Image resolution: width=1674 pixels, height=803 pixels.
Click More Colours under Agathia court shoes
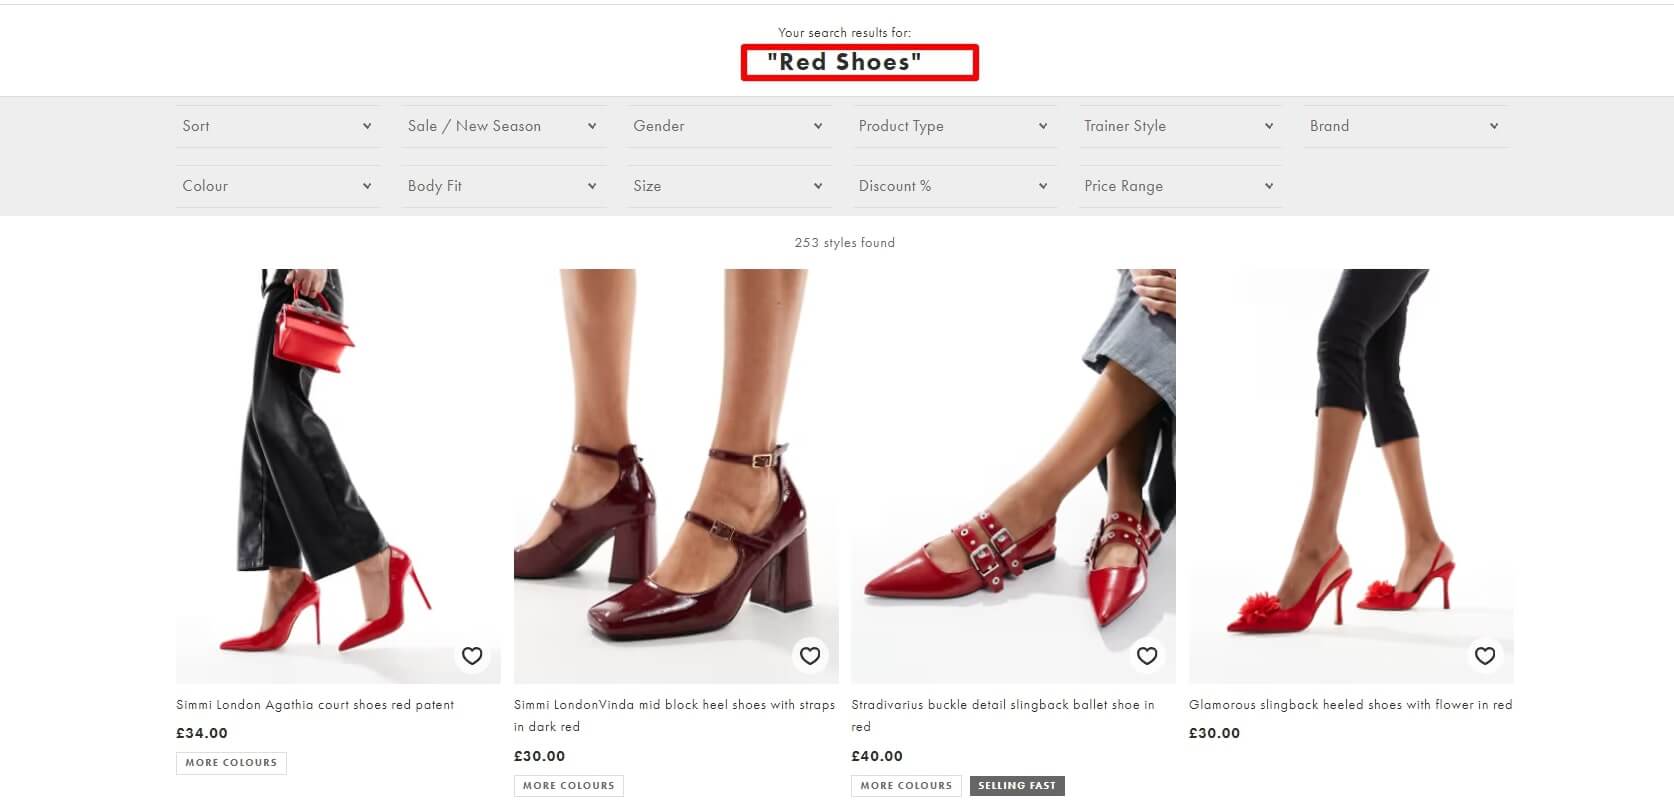(x=231, y=763)
